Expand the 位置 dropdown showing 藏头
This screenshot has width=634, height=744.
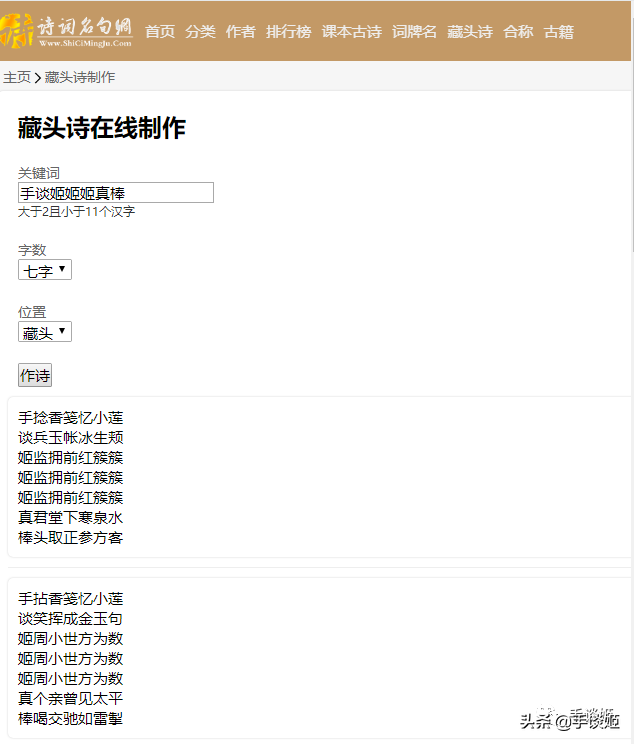click(45, 332)
